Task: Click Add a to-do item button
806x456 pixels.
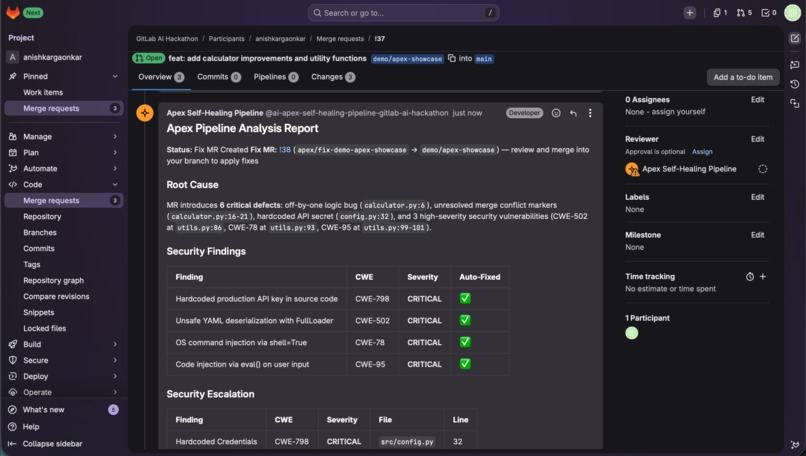Action: point(743,77)
